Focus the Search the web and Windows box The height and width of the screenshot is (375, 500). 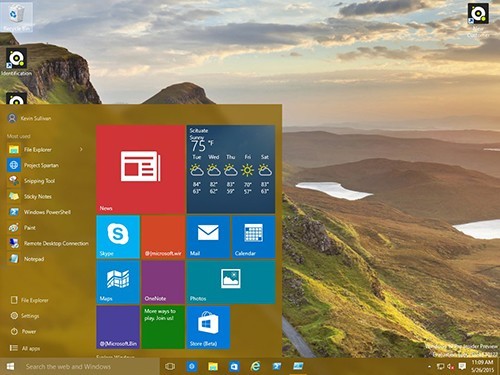point(90,367)
